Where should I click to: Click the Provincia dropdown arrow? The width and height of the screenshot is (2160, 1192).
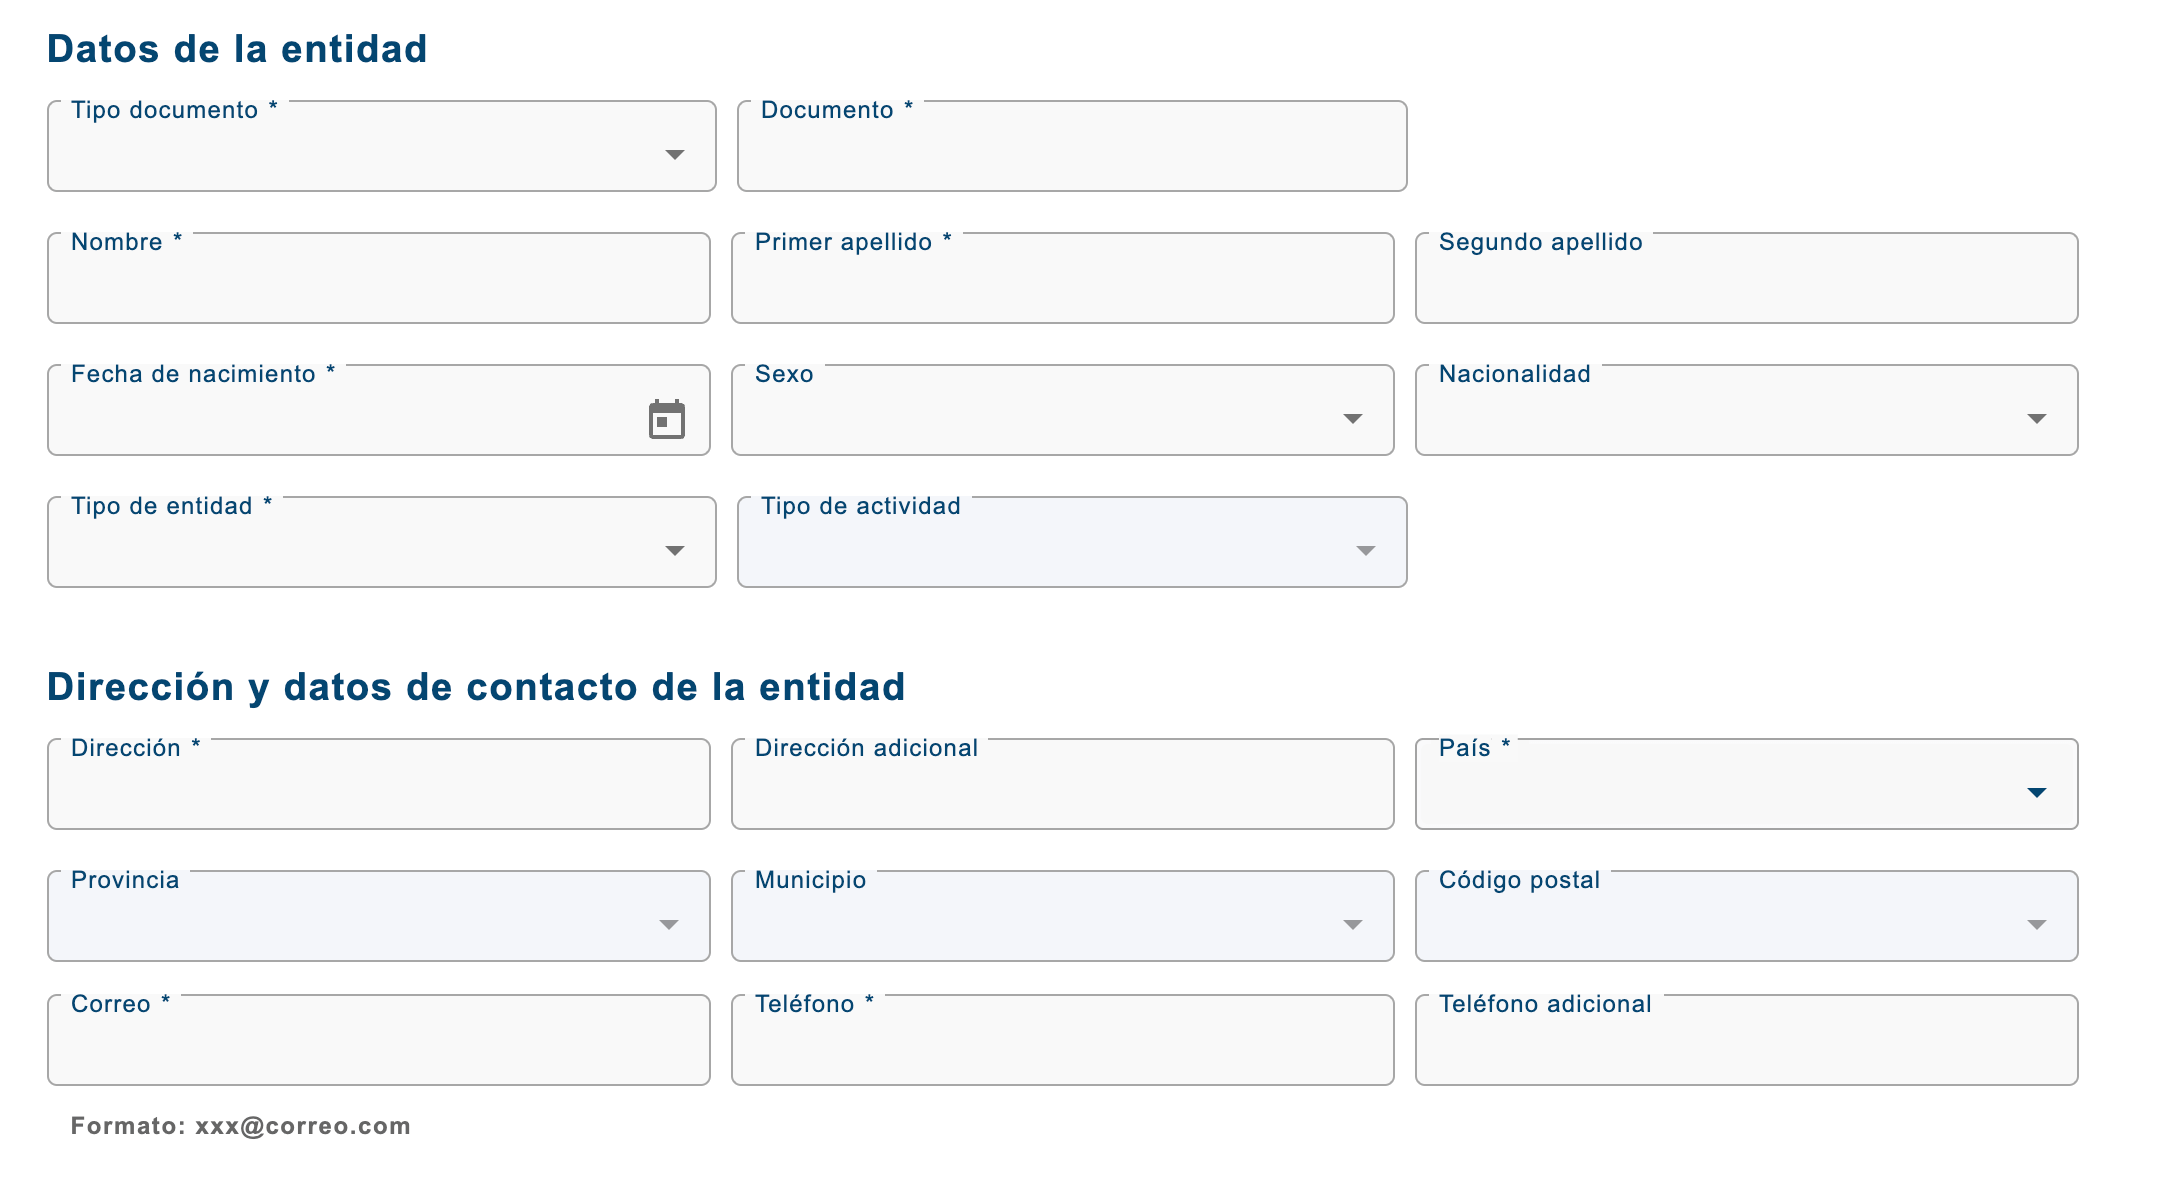668,925
